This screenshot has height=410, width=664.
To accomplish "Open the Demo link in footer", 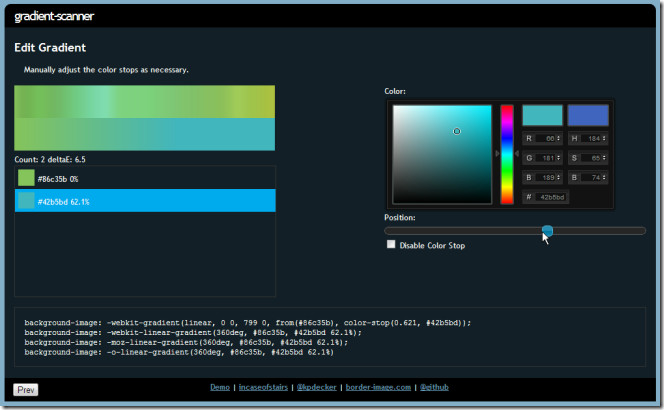I will [x=220, y=386].
